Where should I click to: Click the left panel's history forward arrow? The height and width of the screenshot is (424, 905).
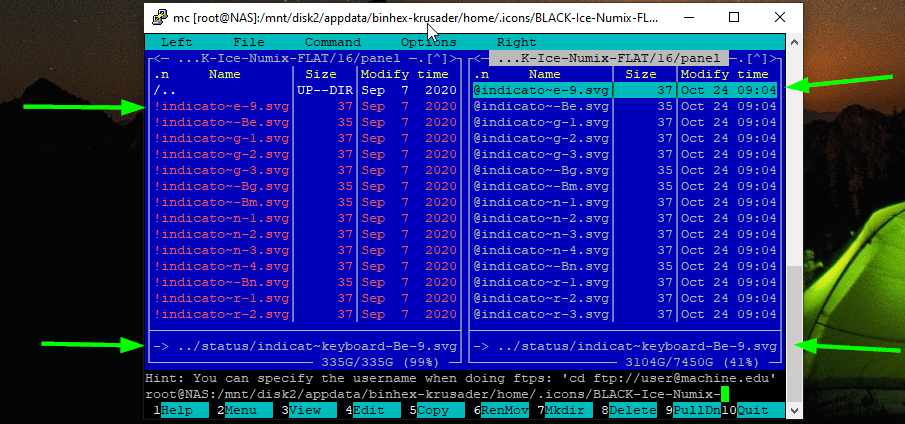click(454, 58)
